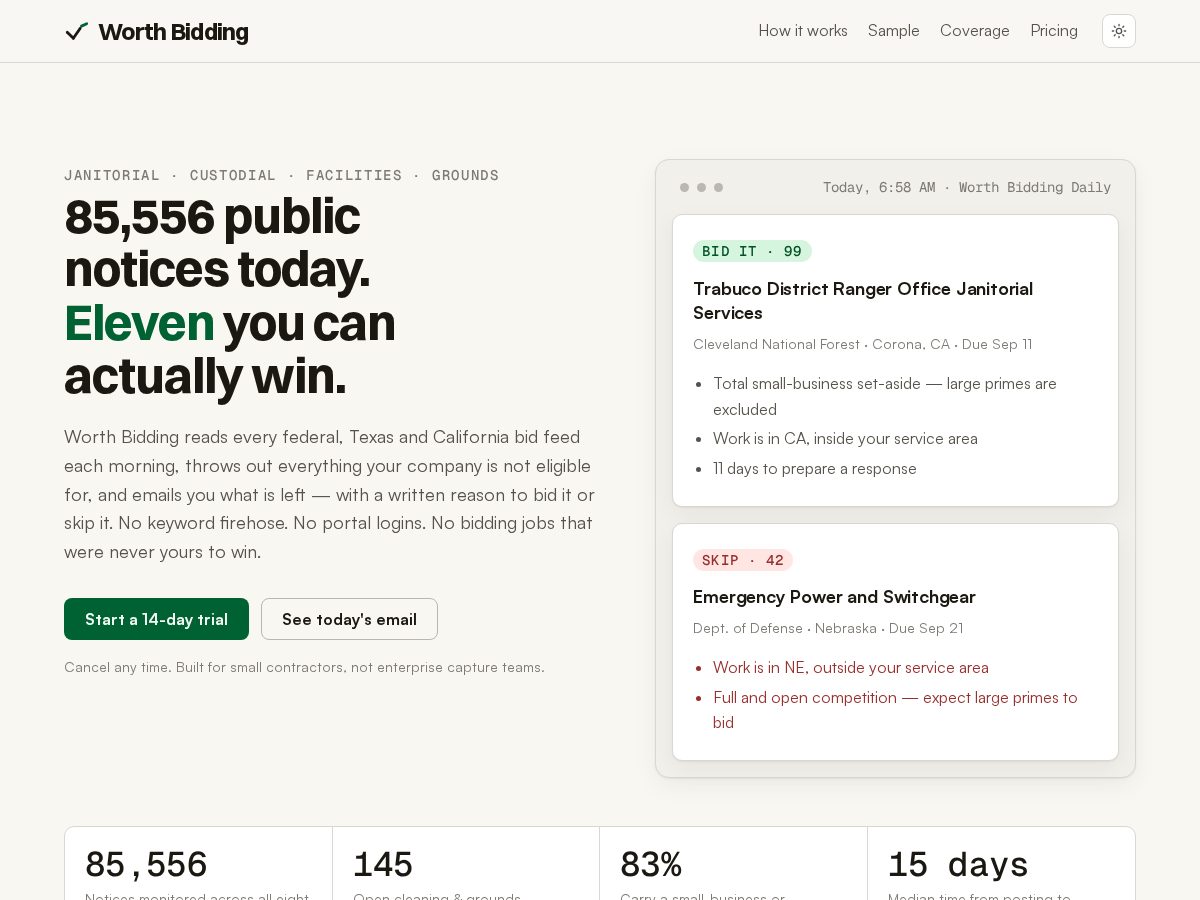Viewport: 1200px width, 900px height.
Task: Select the SKIP · 42 badge
Action: [743, 560]
